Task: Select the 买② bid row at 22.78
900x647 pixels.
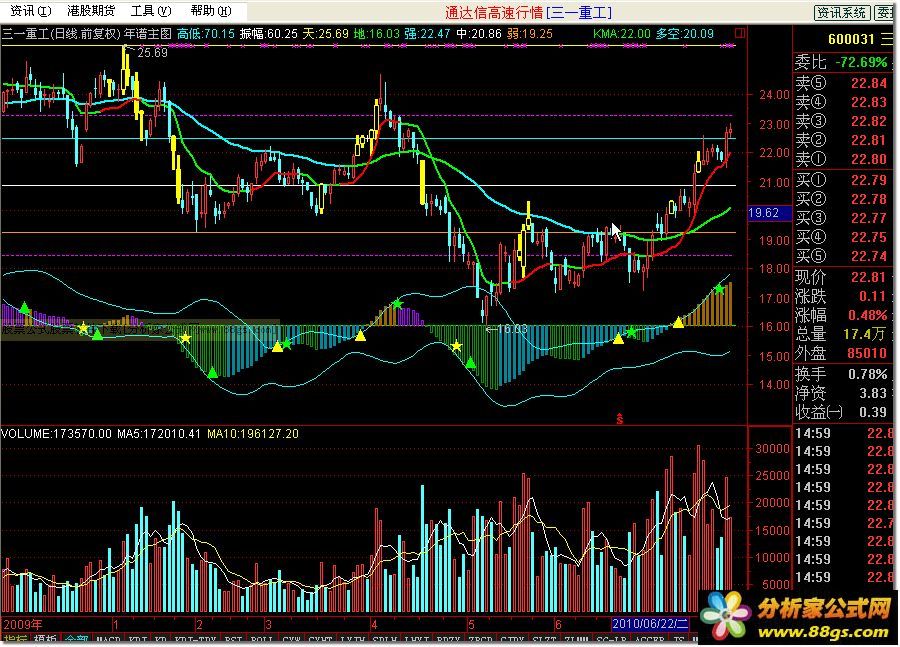Action: [842, 199]
